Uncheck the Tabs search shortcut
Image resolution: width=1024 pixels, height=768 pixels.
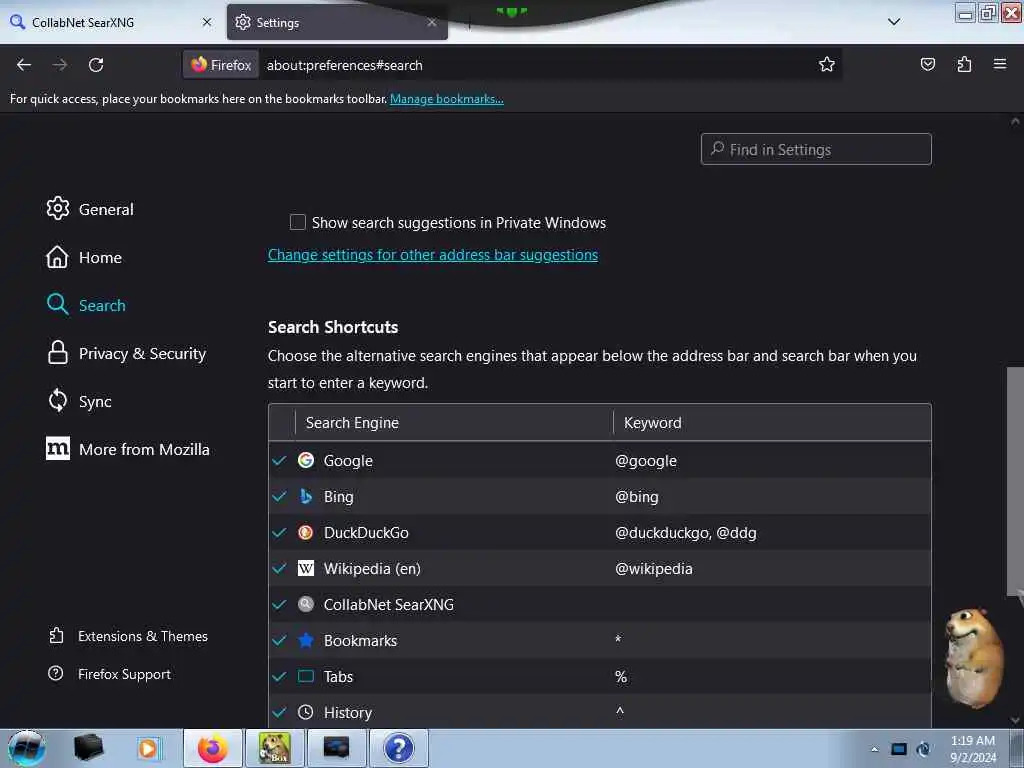tap(280, 676)
